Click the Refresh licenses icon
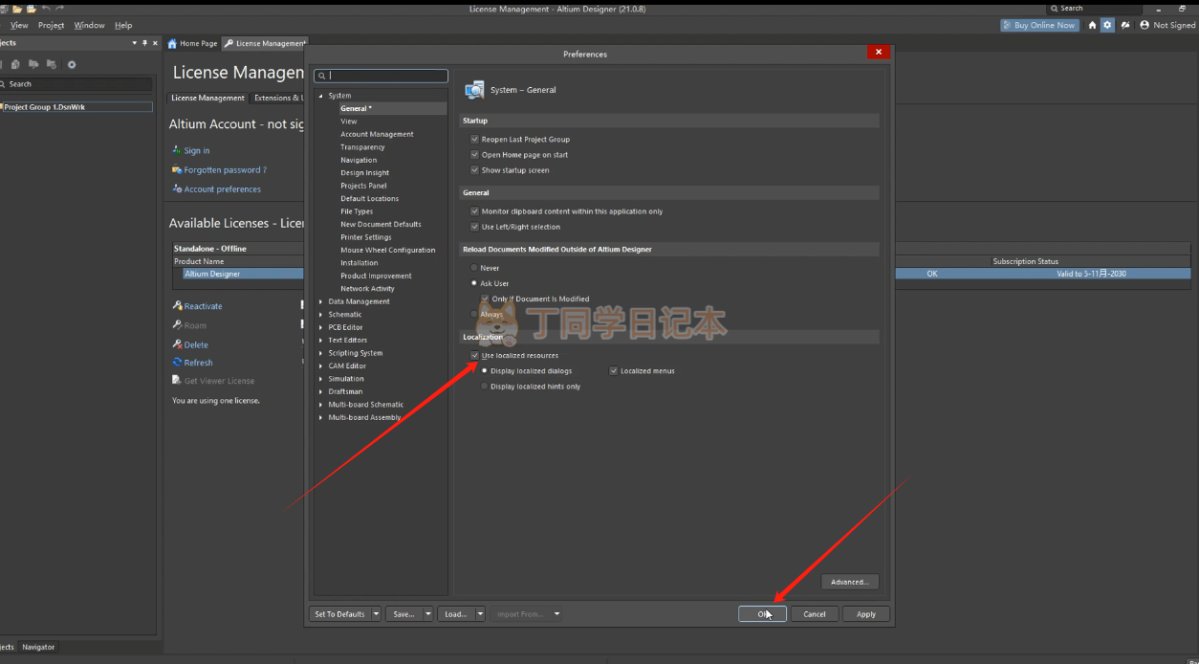The height and width of the screenshot is (664, 1199). tap(177, 363)
